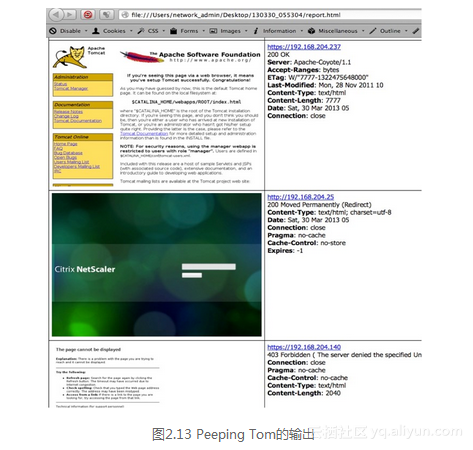Click the '200 Moved Permanently (Redirect)' status text
473x450 pixels.
[319, 205]
